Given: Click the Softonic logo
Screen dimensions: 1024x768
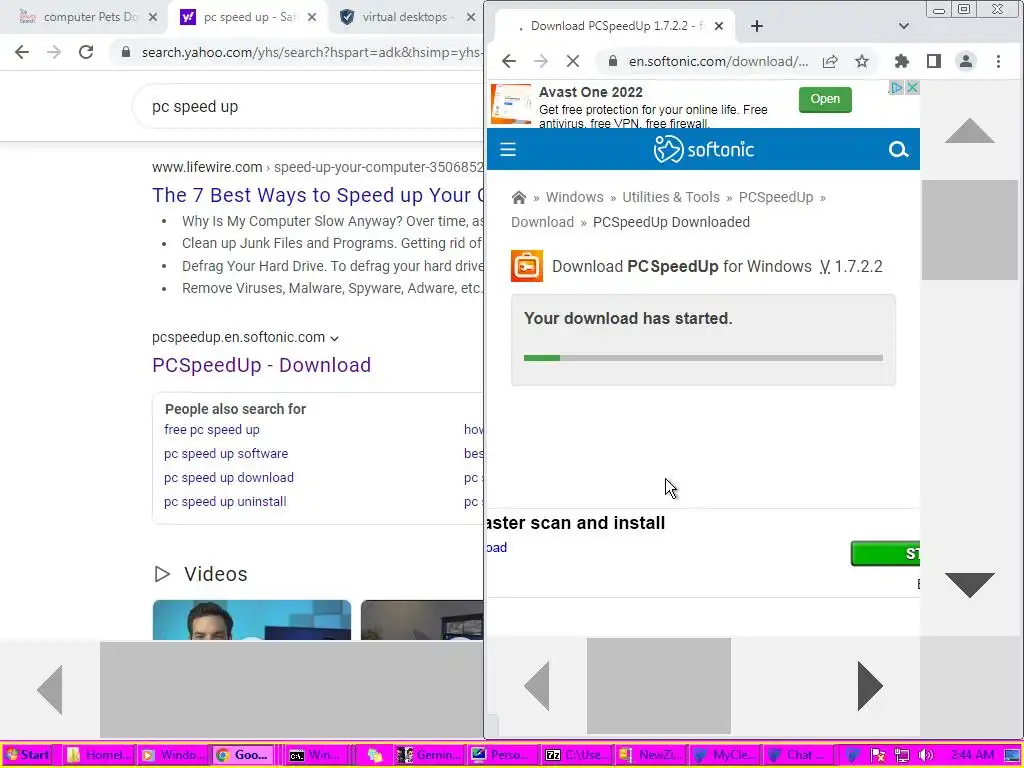Looking at the screenshot, I should coord(703,150).
